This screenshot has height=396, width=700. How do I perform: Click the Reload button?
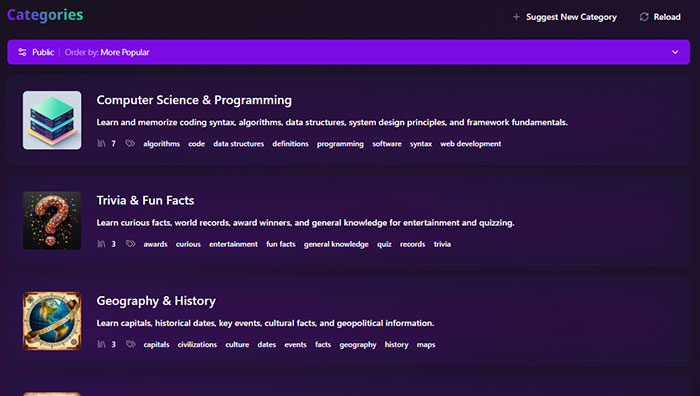[x=660, y=17]
